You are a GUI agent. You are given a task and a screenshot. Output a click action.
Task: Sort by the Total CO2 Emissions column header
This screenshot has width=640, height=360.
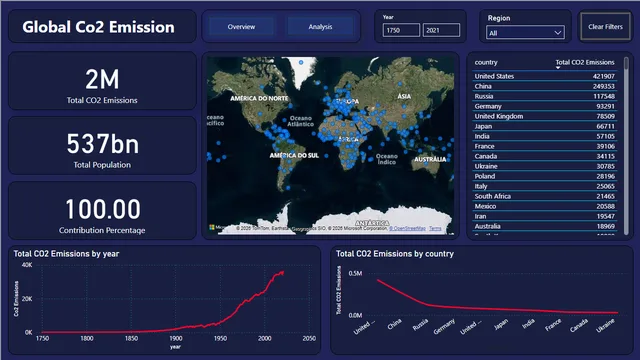pyautogui.click(x=584, y=62)
